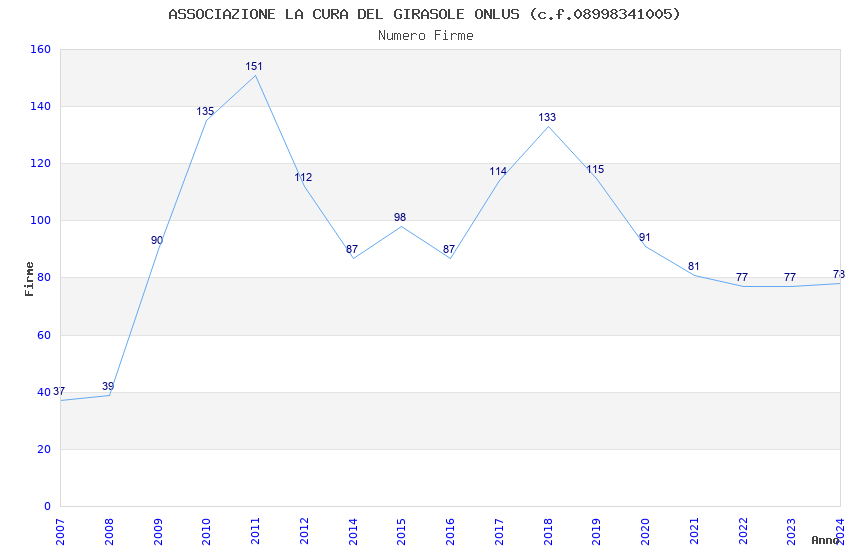Select x-axis year label 2007
This screenshot has height=550, width=850.
tap(60, 532)
